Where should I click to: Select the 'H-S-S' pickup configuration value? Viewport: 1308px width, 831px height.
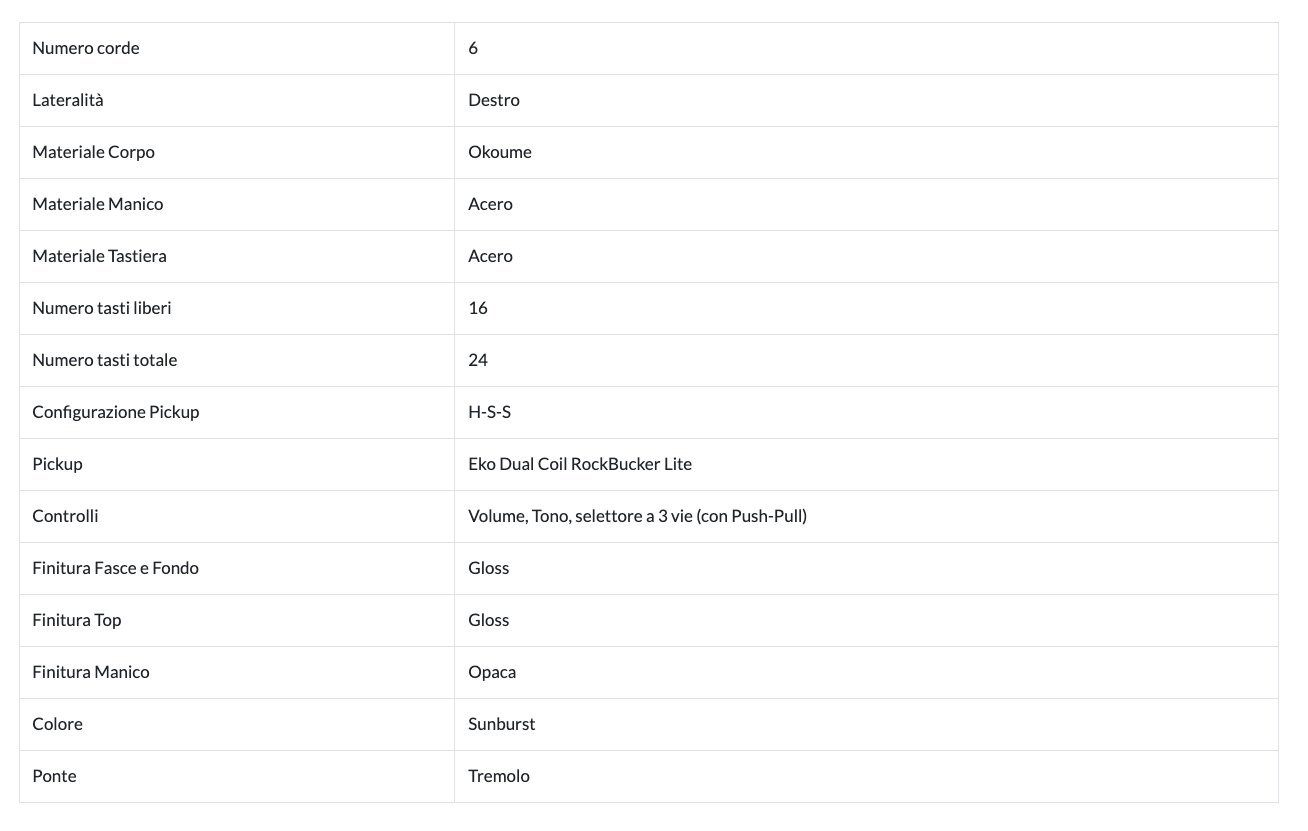click(x=490, y=412)
